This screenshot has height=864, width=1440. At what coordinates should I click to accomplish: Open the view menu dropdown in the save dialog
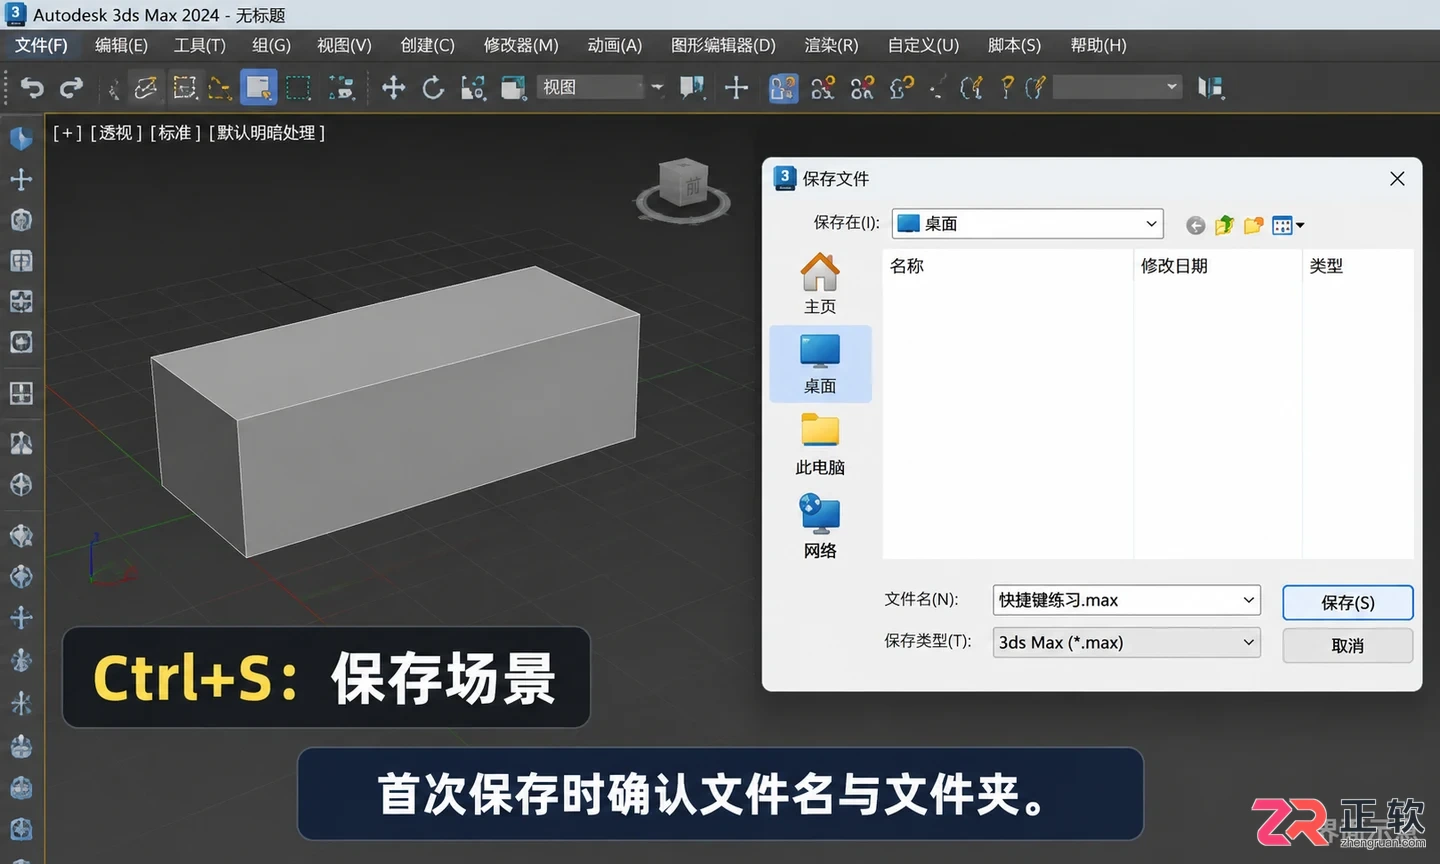point(1288,225)
